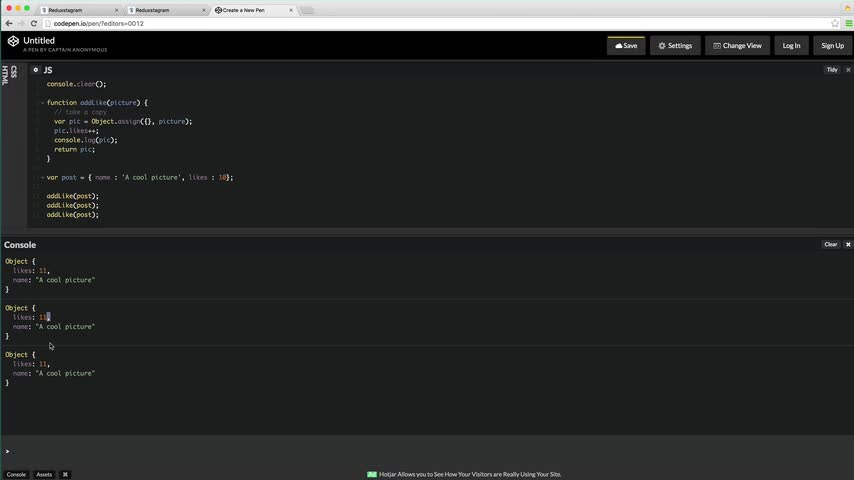Click 'likes: 11' in first console object
854x480 pixels.
click(31, 271)
